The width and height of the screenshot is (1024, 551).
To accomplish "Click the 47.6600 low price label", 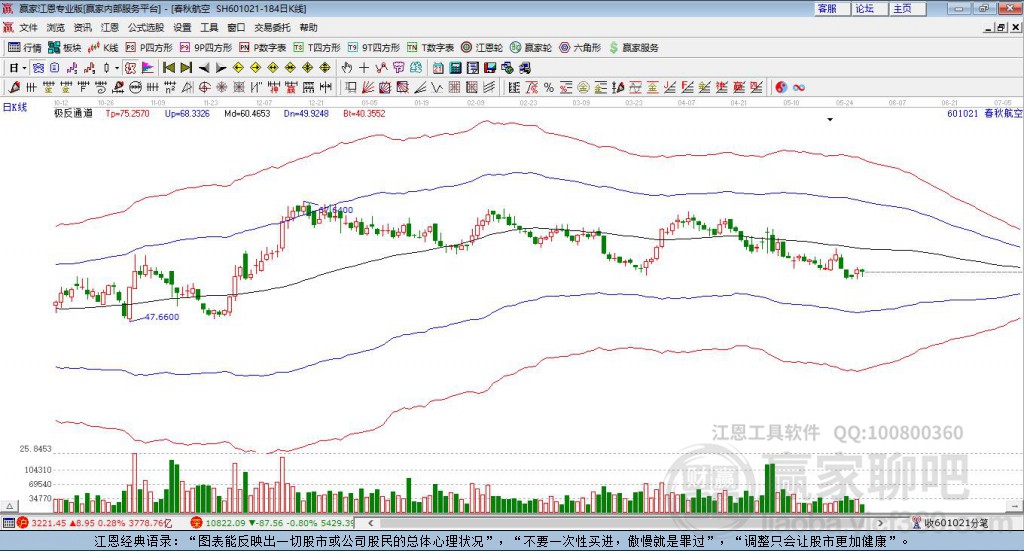I will [x=161, y=317].
